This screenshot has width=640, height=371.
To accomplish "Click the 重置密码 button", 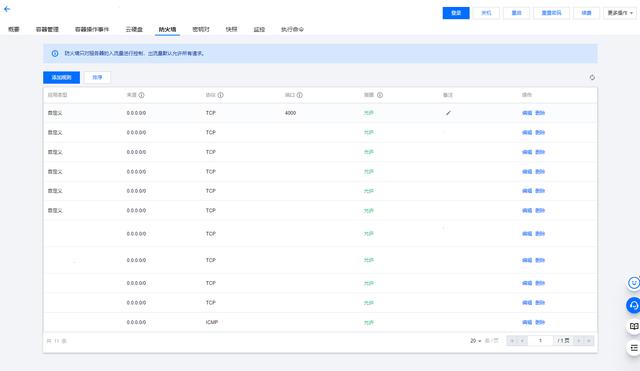I will (x=551, y=13).
